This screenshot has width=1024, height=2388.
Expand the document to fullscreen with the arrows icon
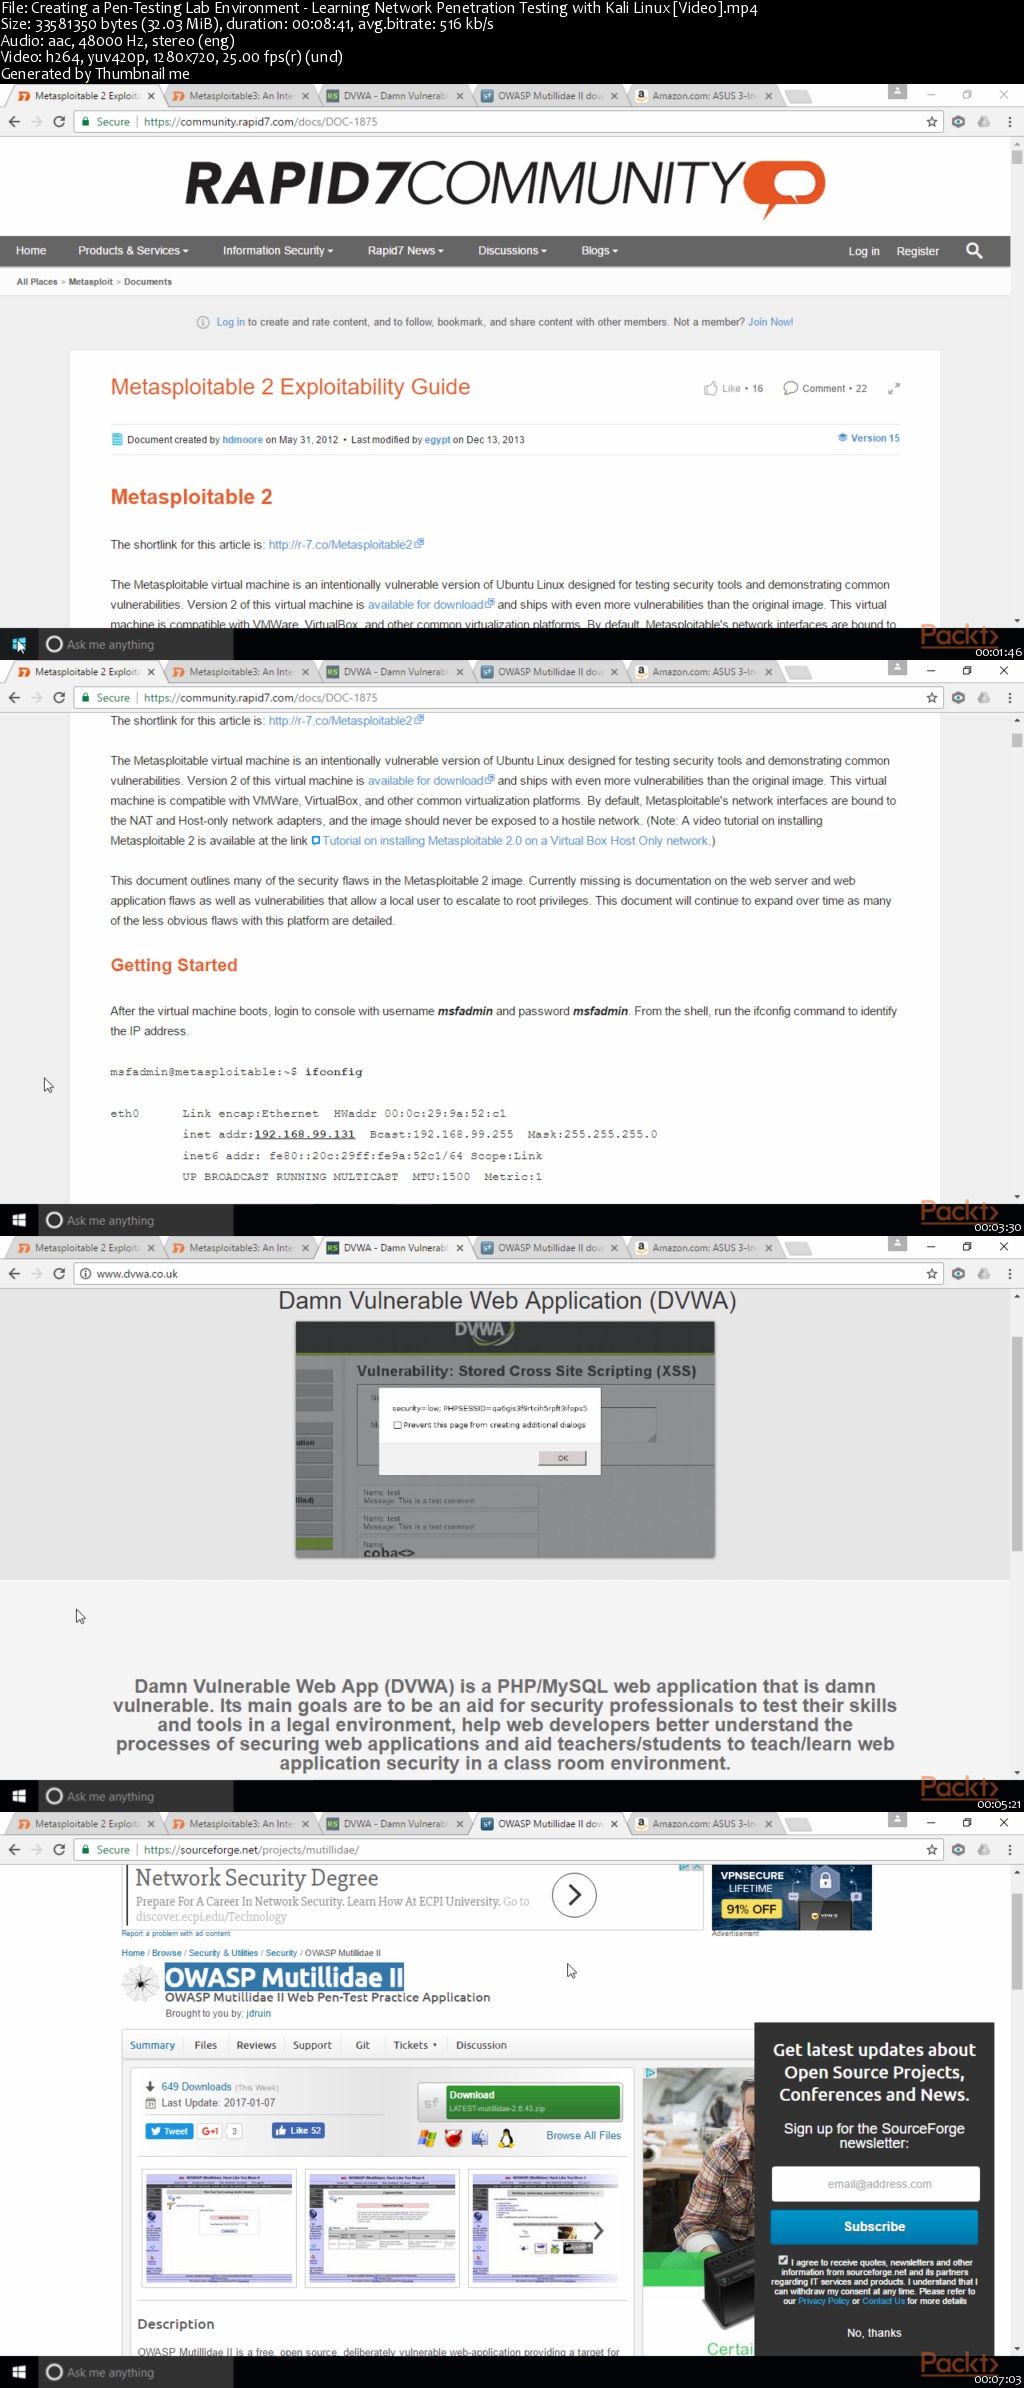pos(894,388)
